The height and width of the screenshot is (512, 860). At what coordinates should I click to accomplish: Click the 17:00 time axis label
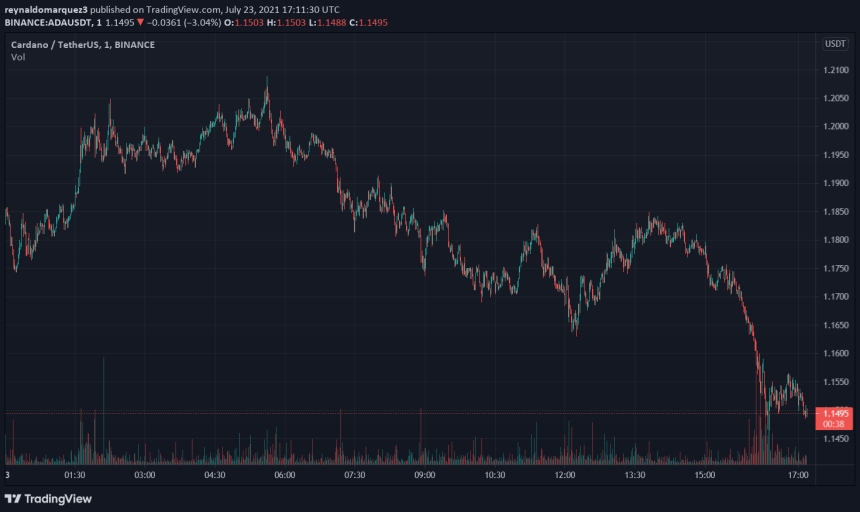(798, 475)
